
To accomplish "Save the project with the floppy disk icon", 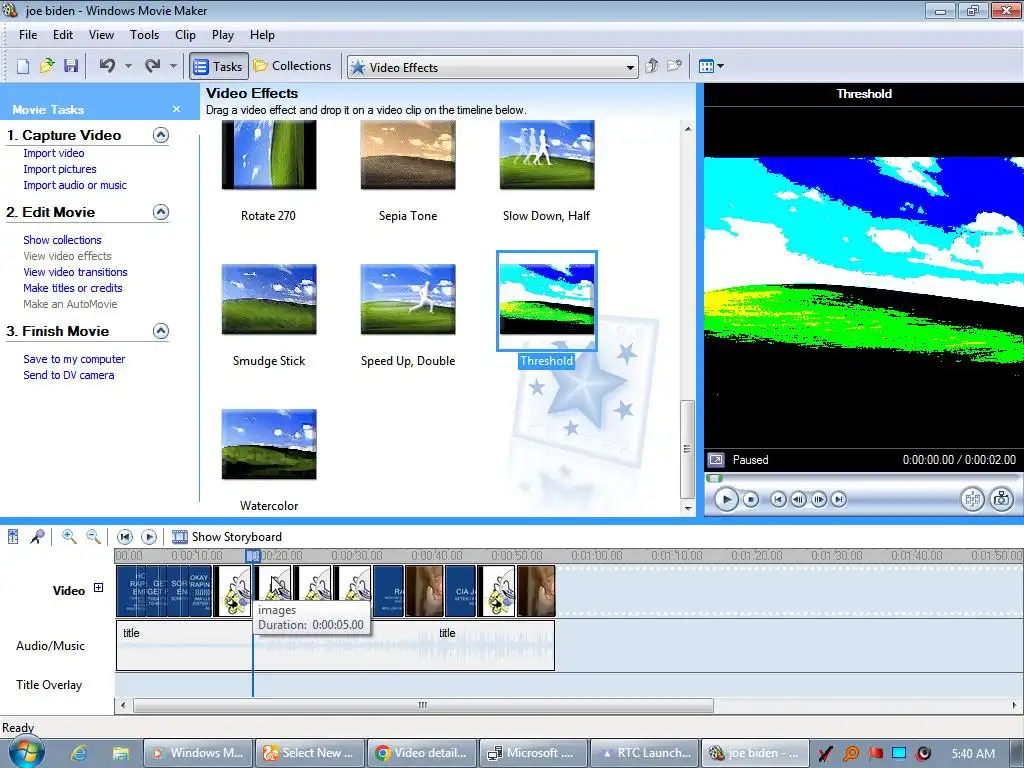I will pos(71,66).
